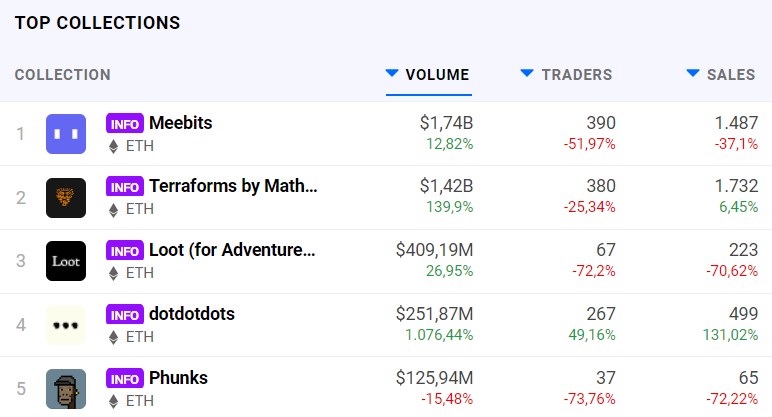Click the ETH icon under Meebits
Image resolution: width=772 pixels, height=417 pixels.
(113, 146)
